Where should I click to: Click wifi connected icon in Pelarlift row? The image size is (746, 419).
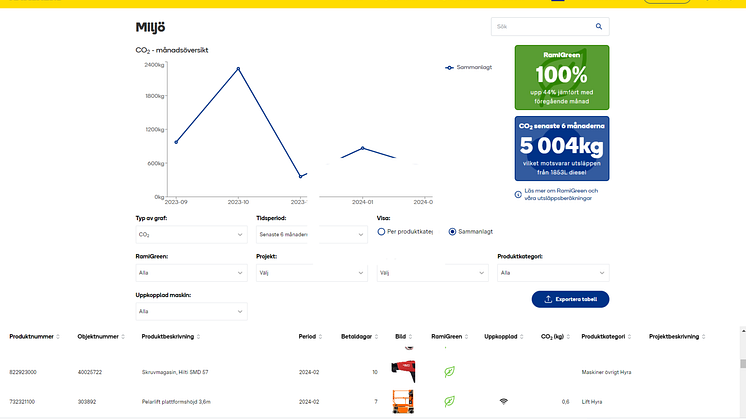pos(503,401)
